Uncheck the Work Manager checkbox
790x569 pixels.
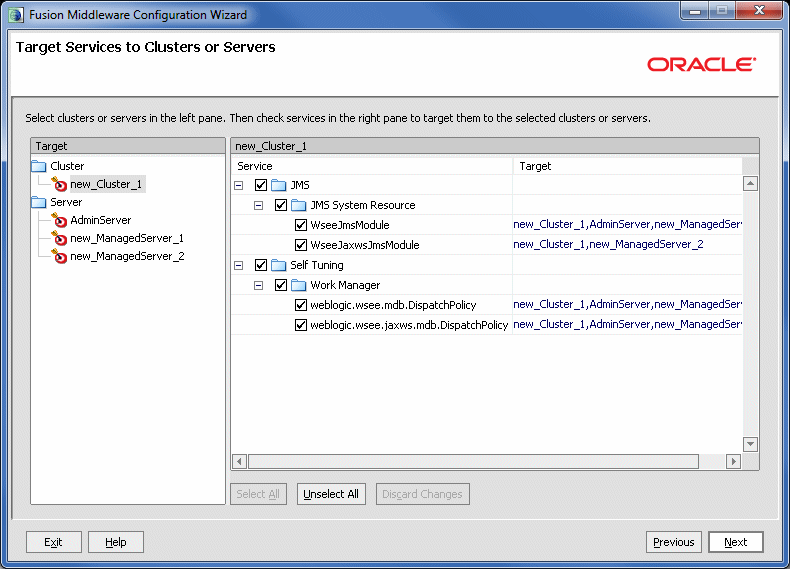pyautogui.click(x=281, y=285)
